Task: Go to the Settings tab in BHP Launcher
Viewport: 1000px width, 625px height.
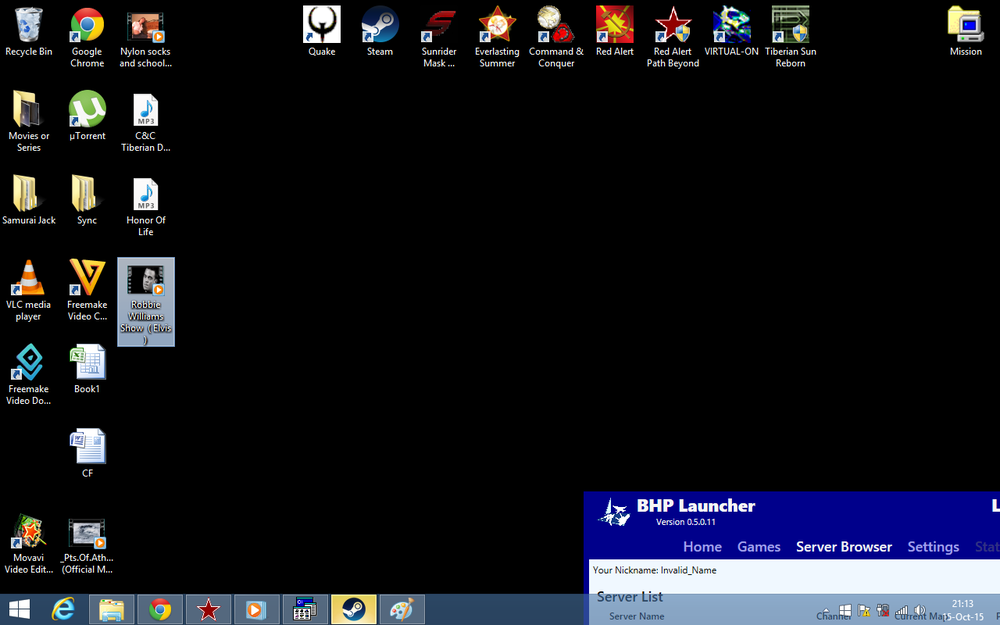Action: tap(933, 547)
